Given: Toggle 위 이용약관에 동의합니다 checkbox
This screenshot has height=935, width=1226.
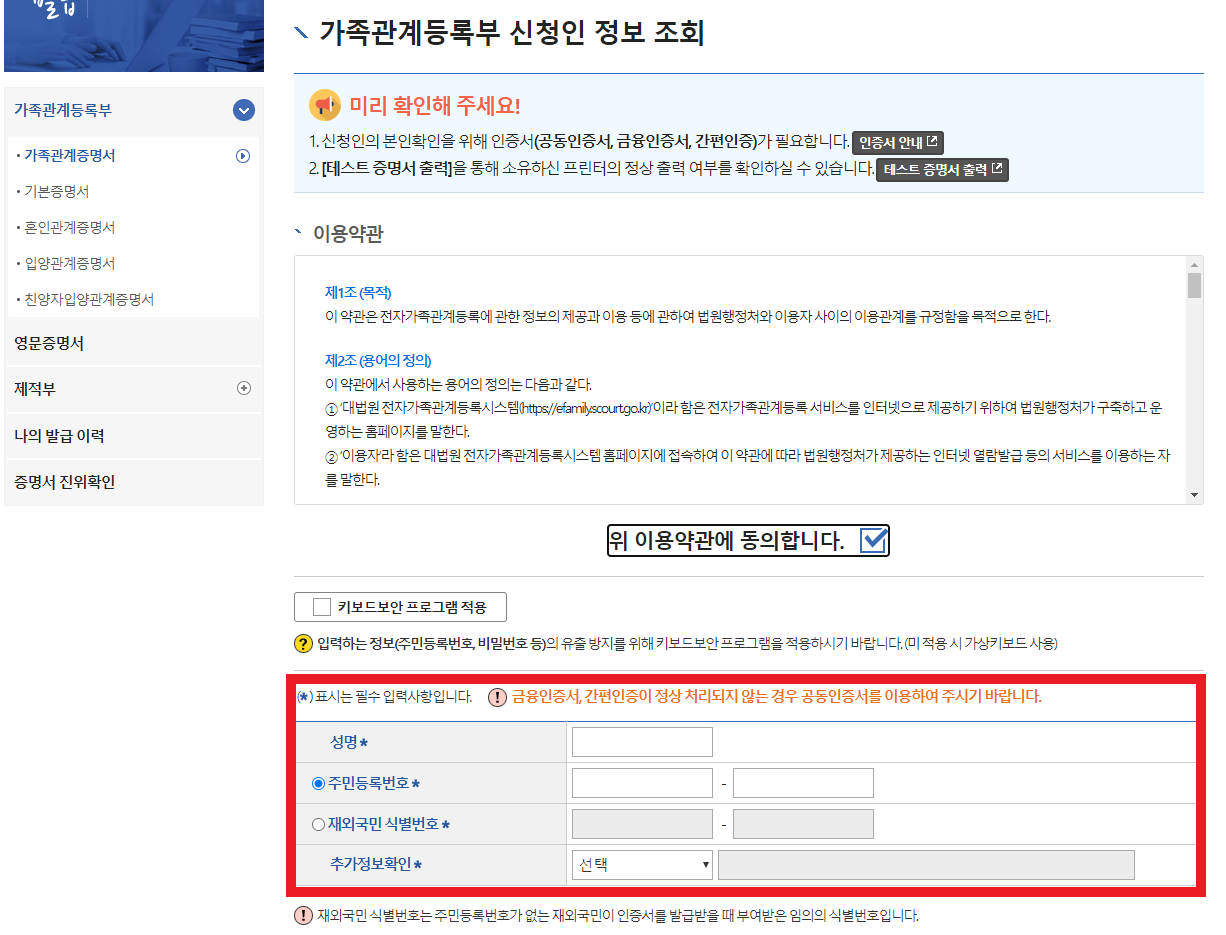Looking at the screenshot, I should 873,541.
